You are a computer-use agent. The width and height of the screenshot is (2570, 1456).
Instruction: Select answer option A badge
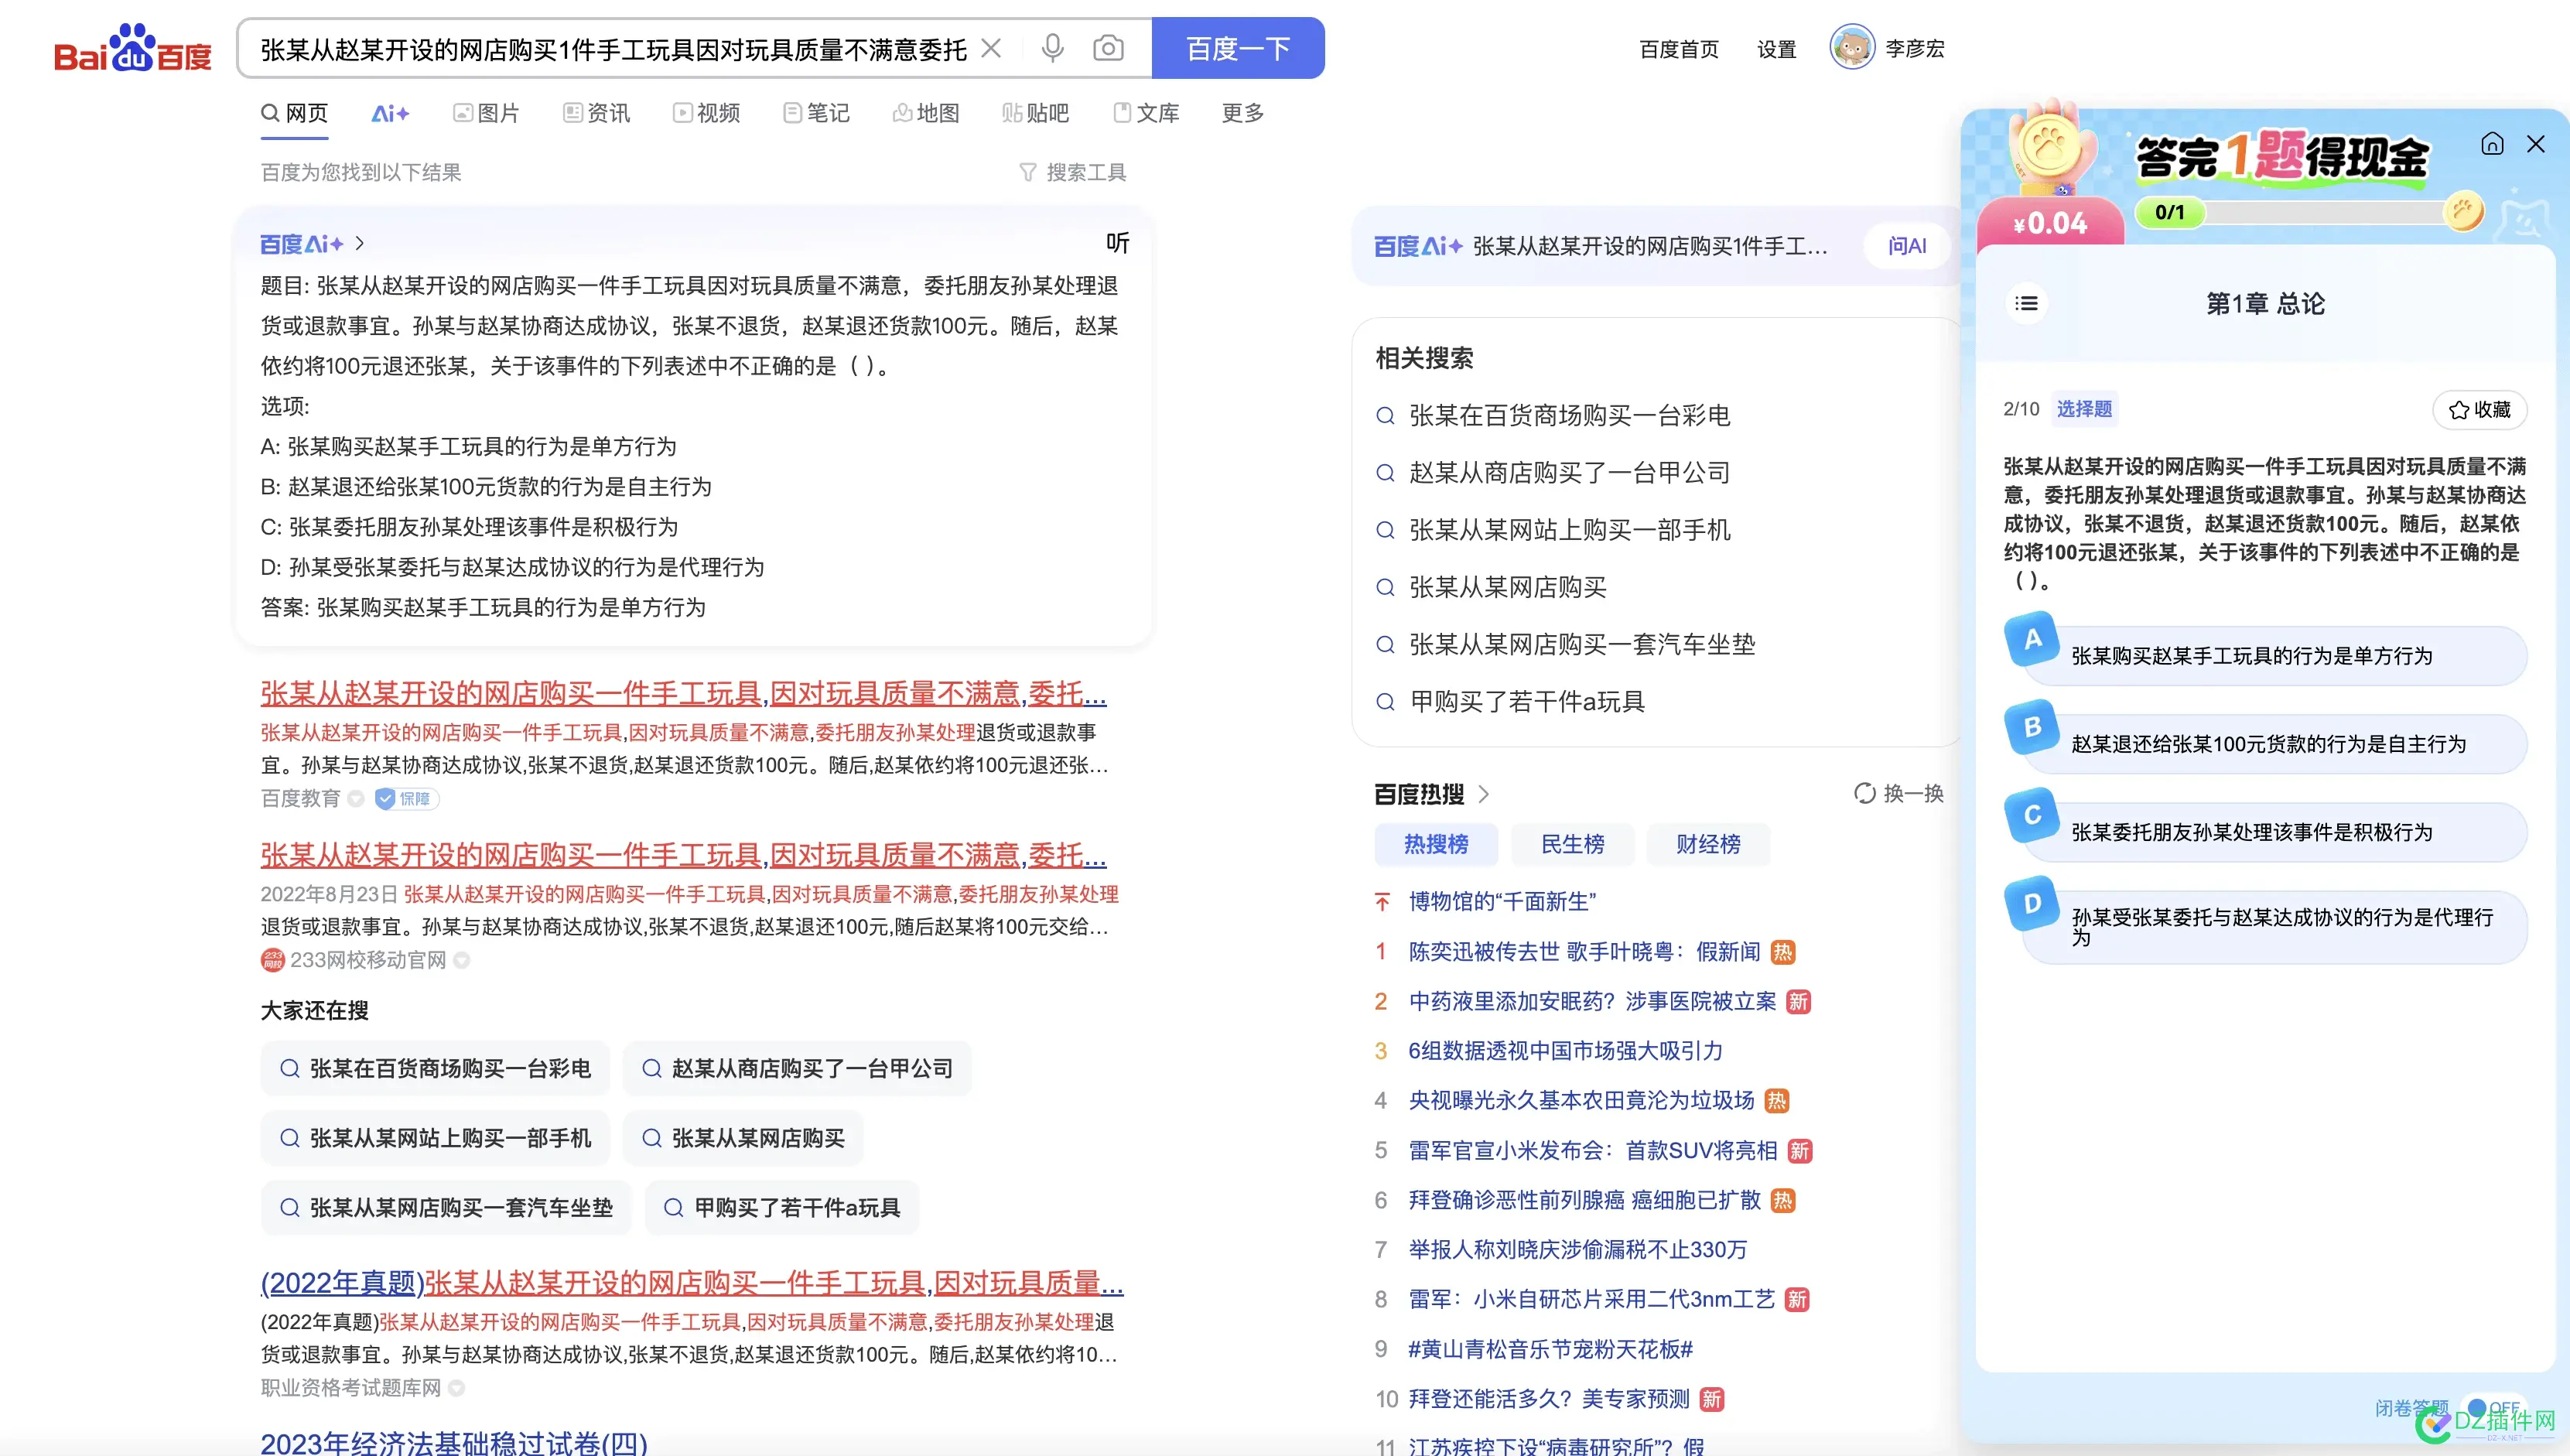pyautogui.click(x=2032, y=640)
